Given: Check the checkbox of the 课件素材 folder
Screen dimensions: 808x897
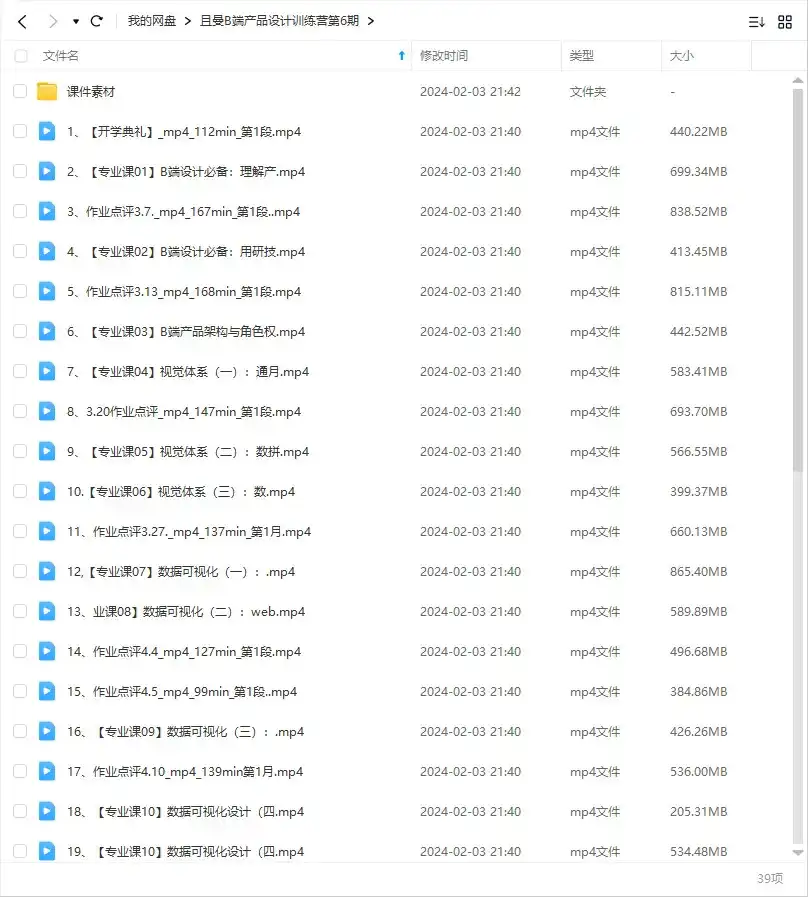Looking at the screenshot, I should point(20,91).
